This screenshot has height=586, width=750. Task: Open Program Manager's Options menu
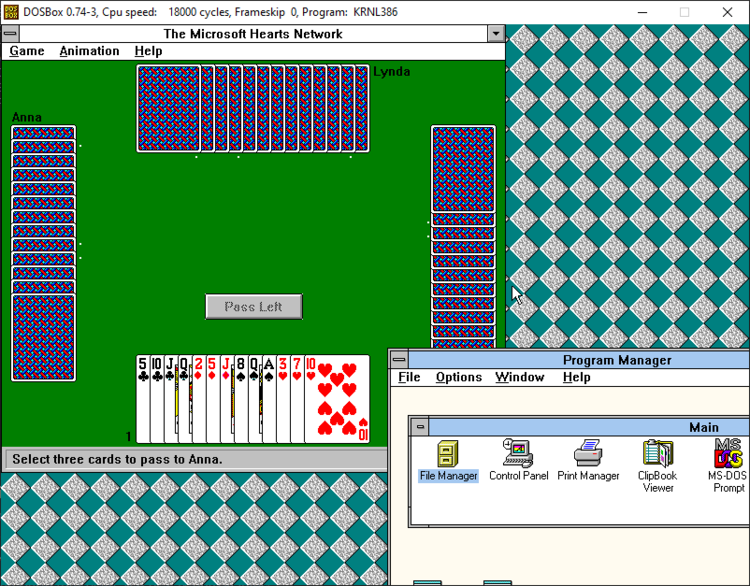(x=458, y=377)
